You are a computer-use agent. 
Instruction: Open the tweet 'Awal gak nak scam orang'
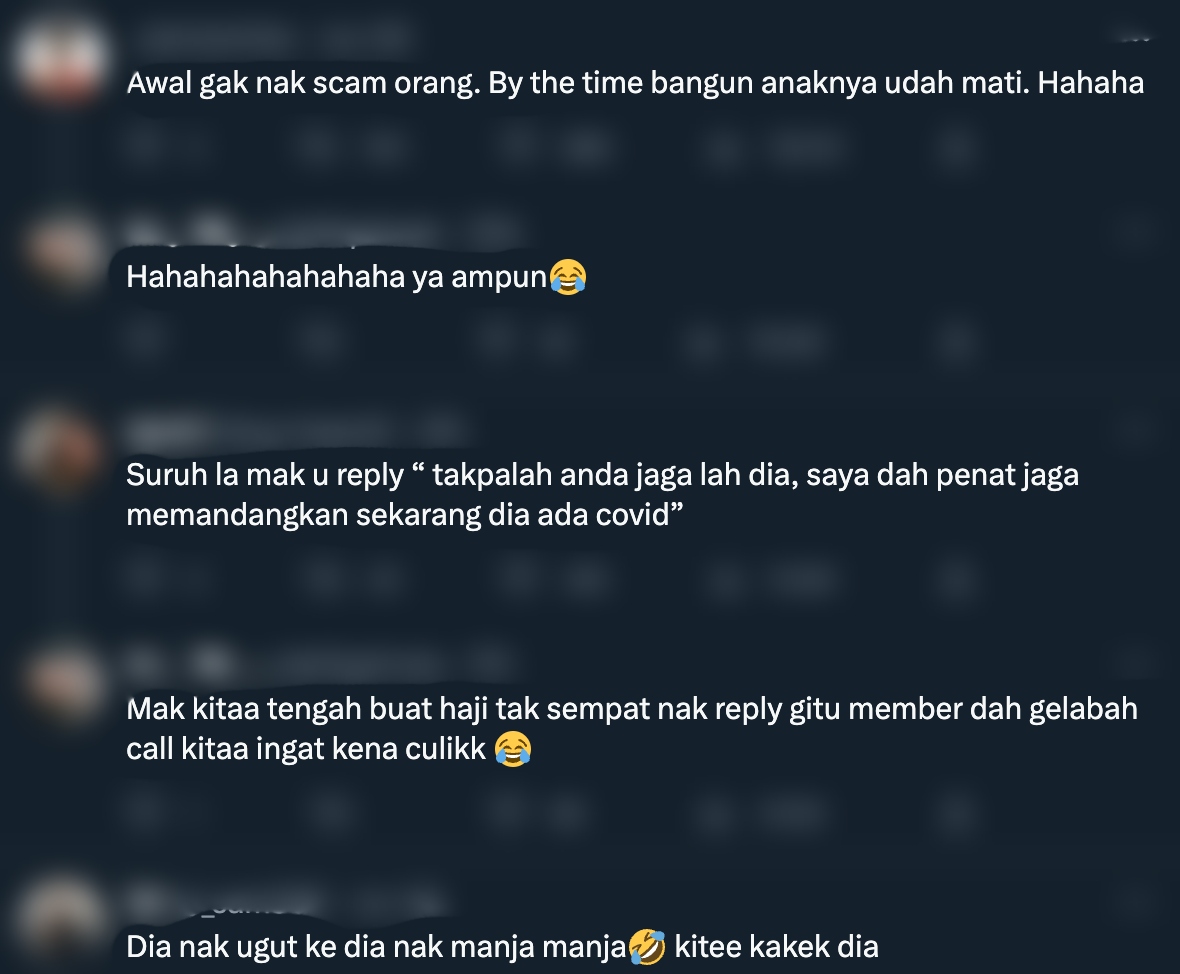pos(635,83)
